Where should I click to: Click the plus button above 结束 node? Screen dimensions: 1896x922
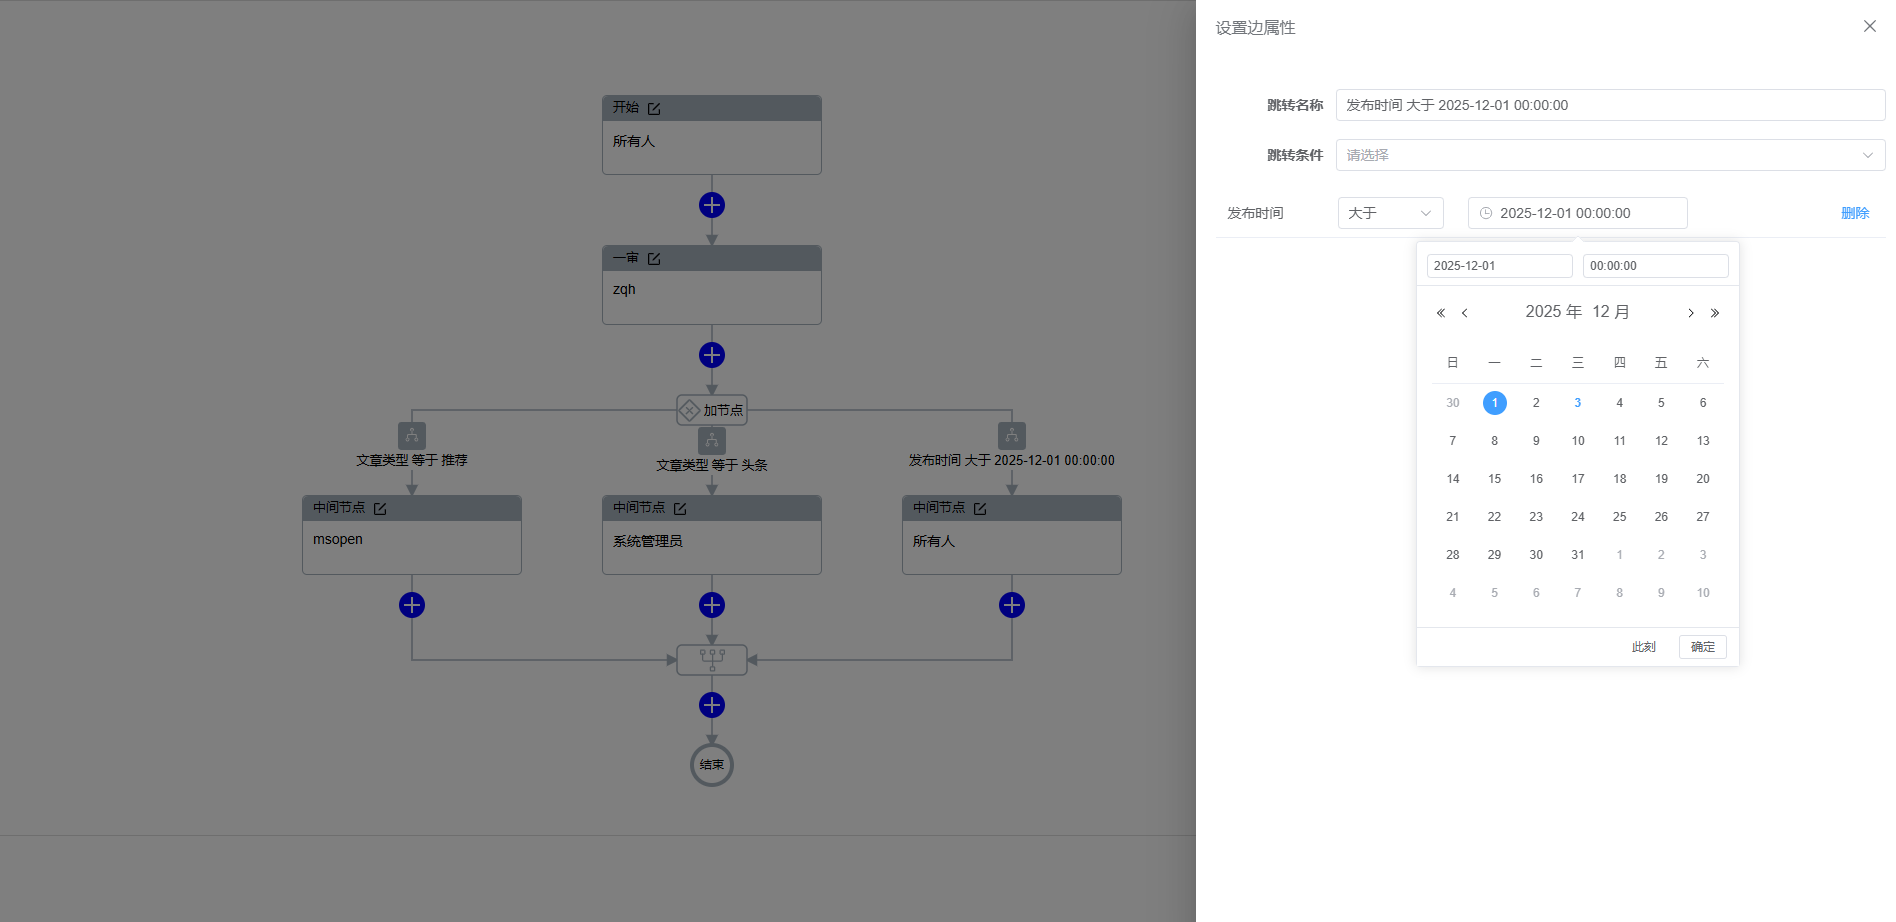(x=712, y=705)
